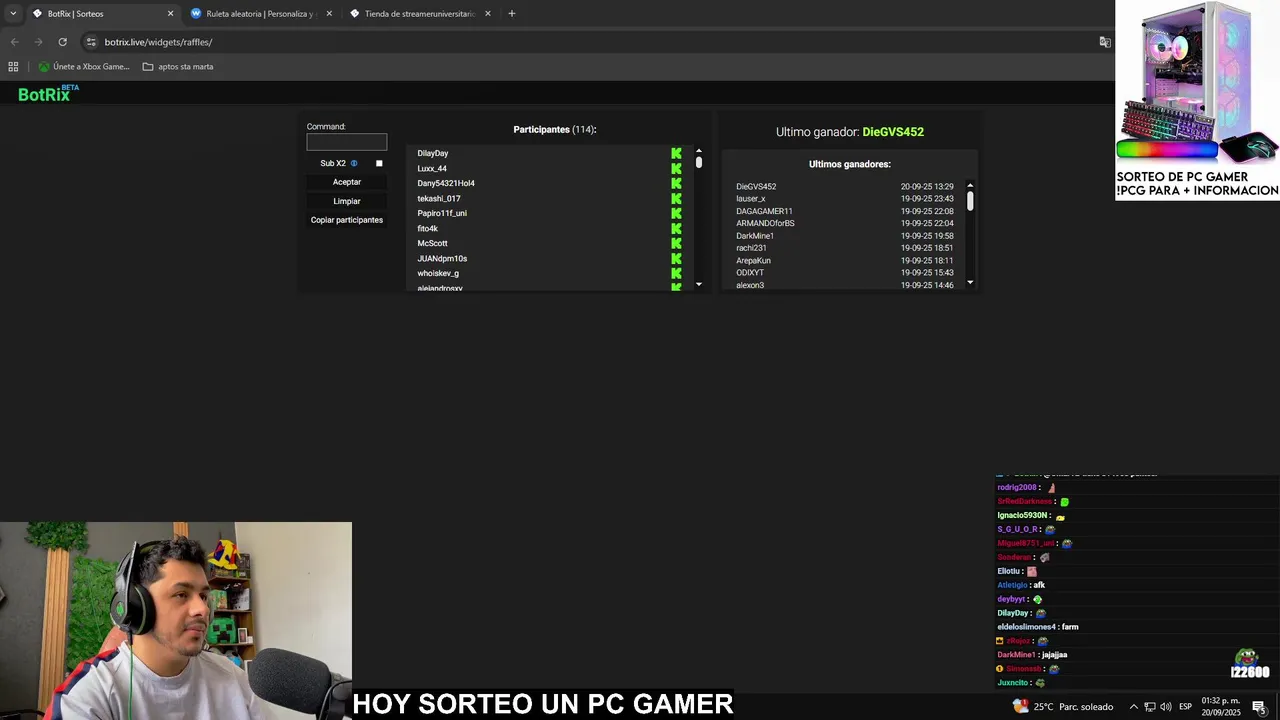1280x720 pixels.
Task: Click the Kick icon beside DilayDay
Action: (676, 154)
